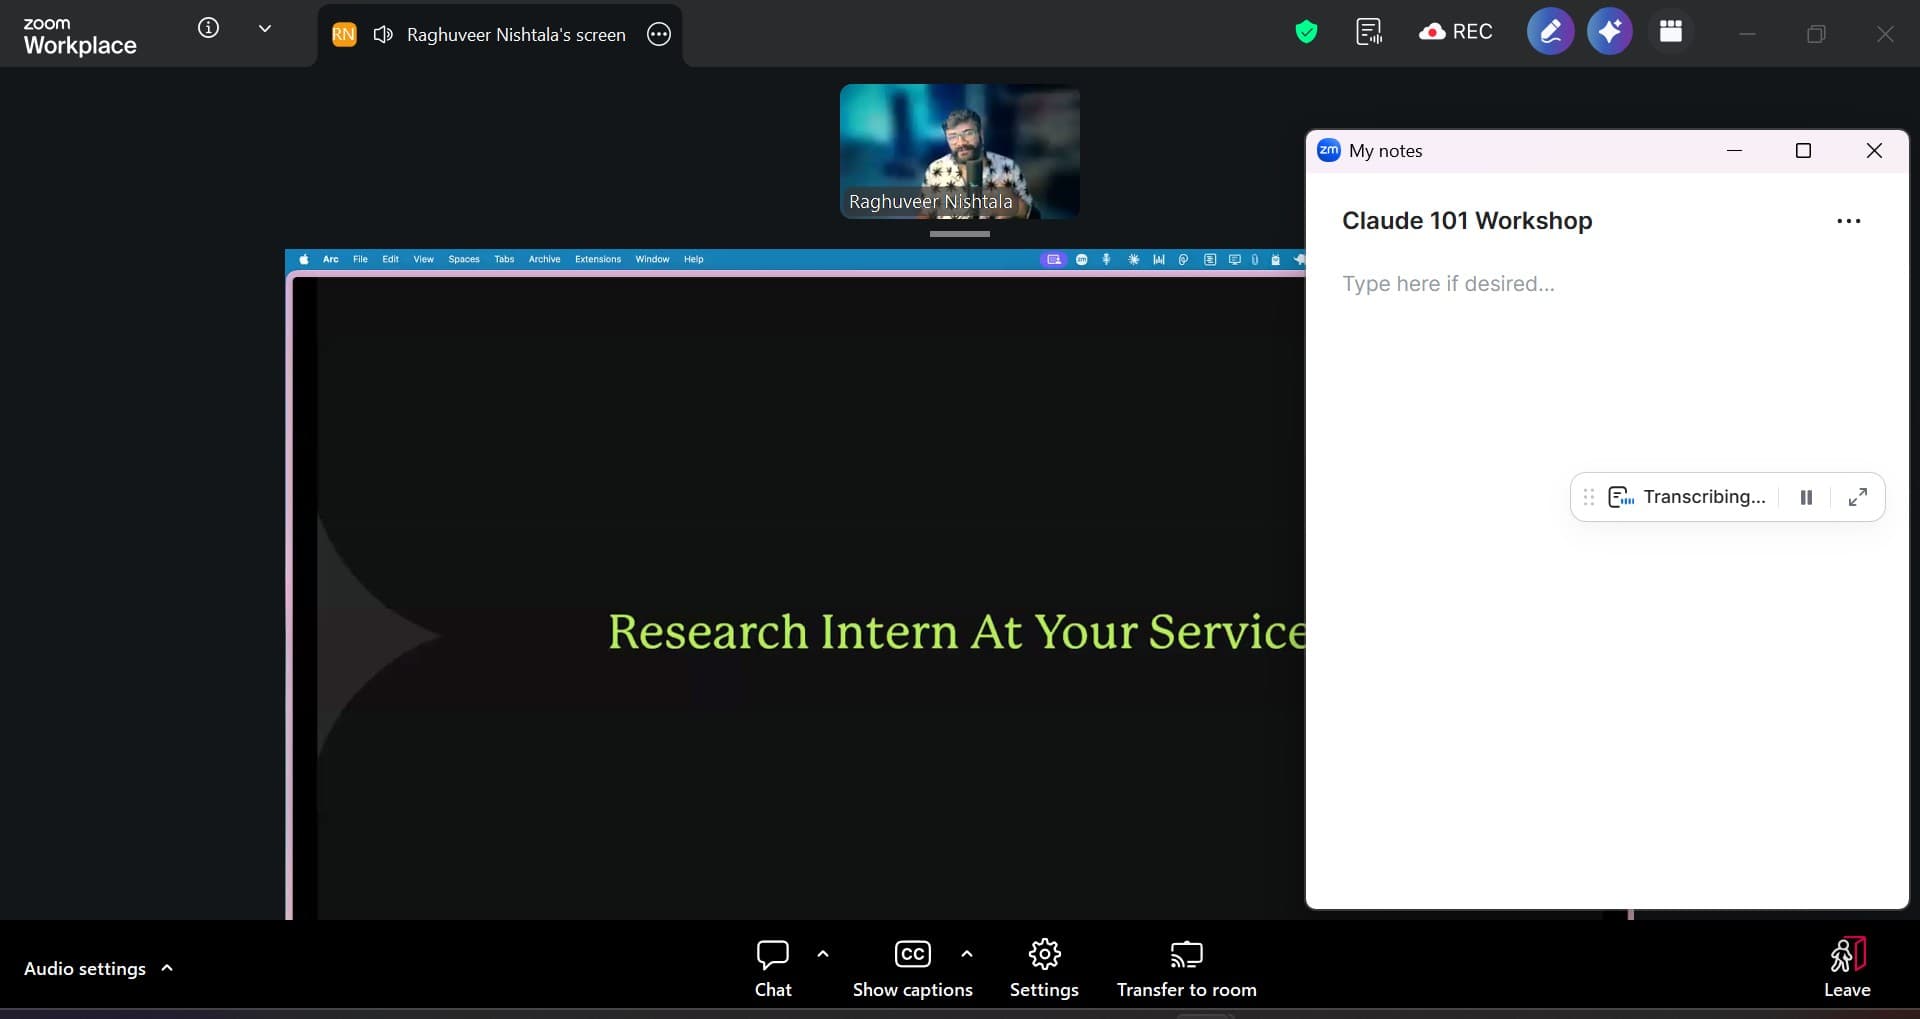This screenshot has height=1019, width=1920.
Task: Close the My notes window
Action: [1875, 150]
